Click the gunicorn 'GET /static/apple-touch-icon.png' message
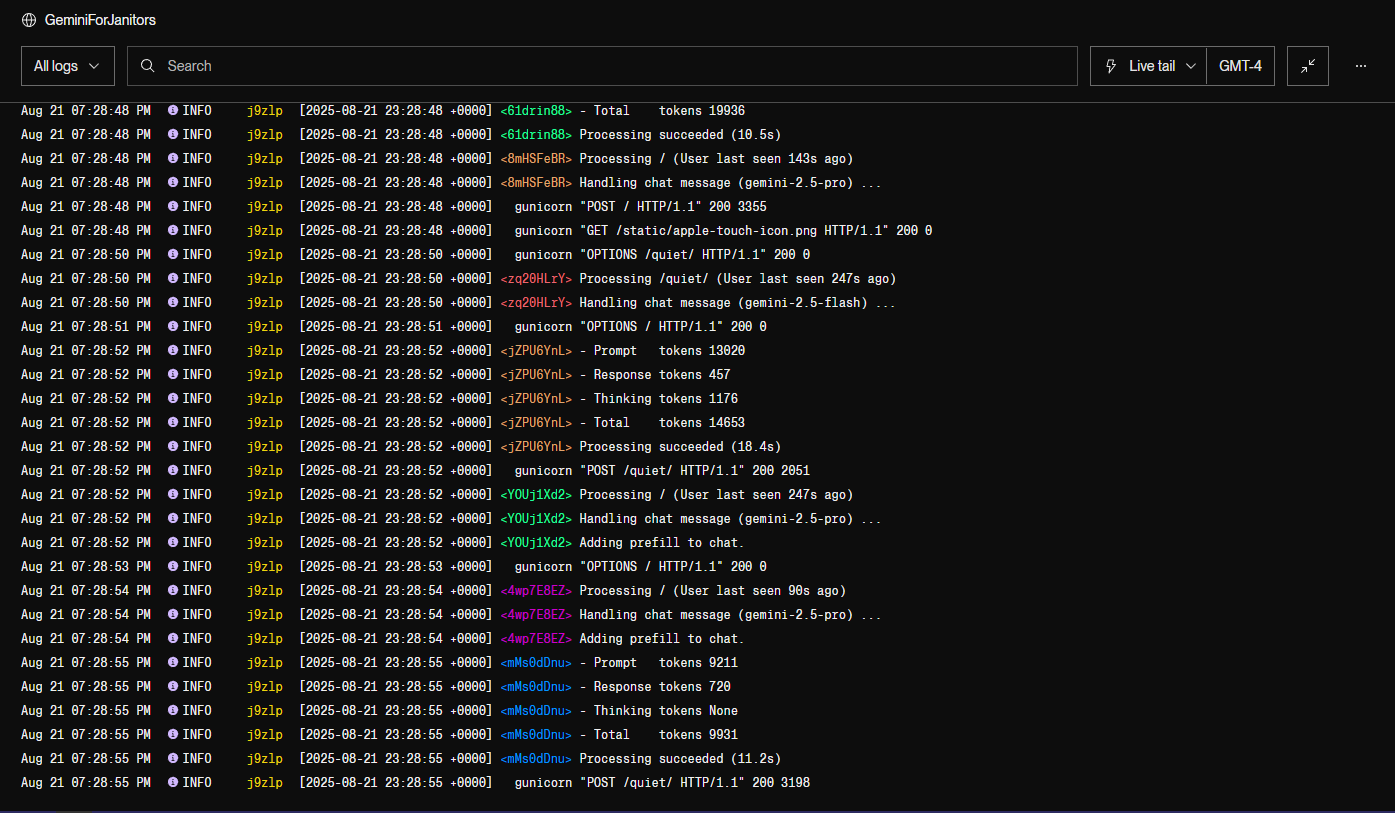The width and height of the screenshot is (1395, 813). [723, 231]
